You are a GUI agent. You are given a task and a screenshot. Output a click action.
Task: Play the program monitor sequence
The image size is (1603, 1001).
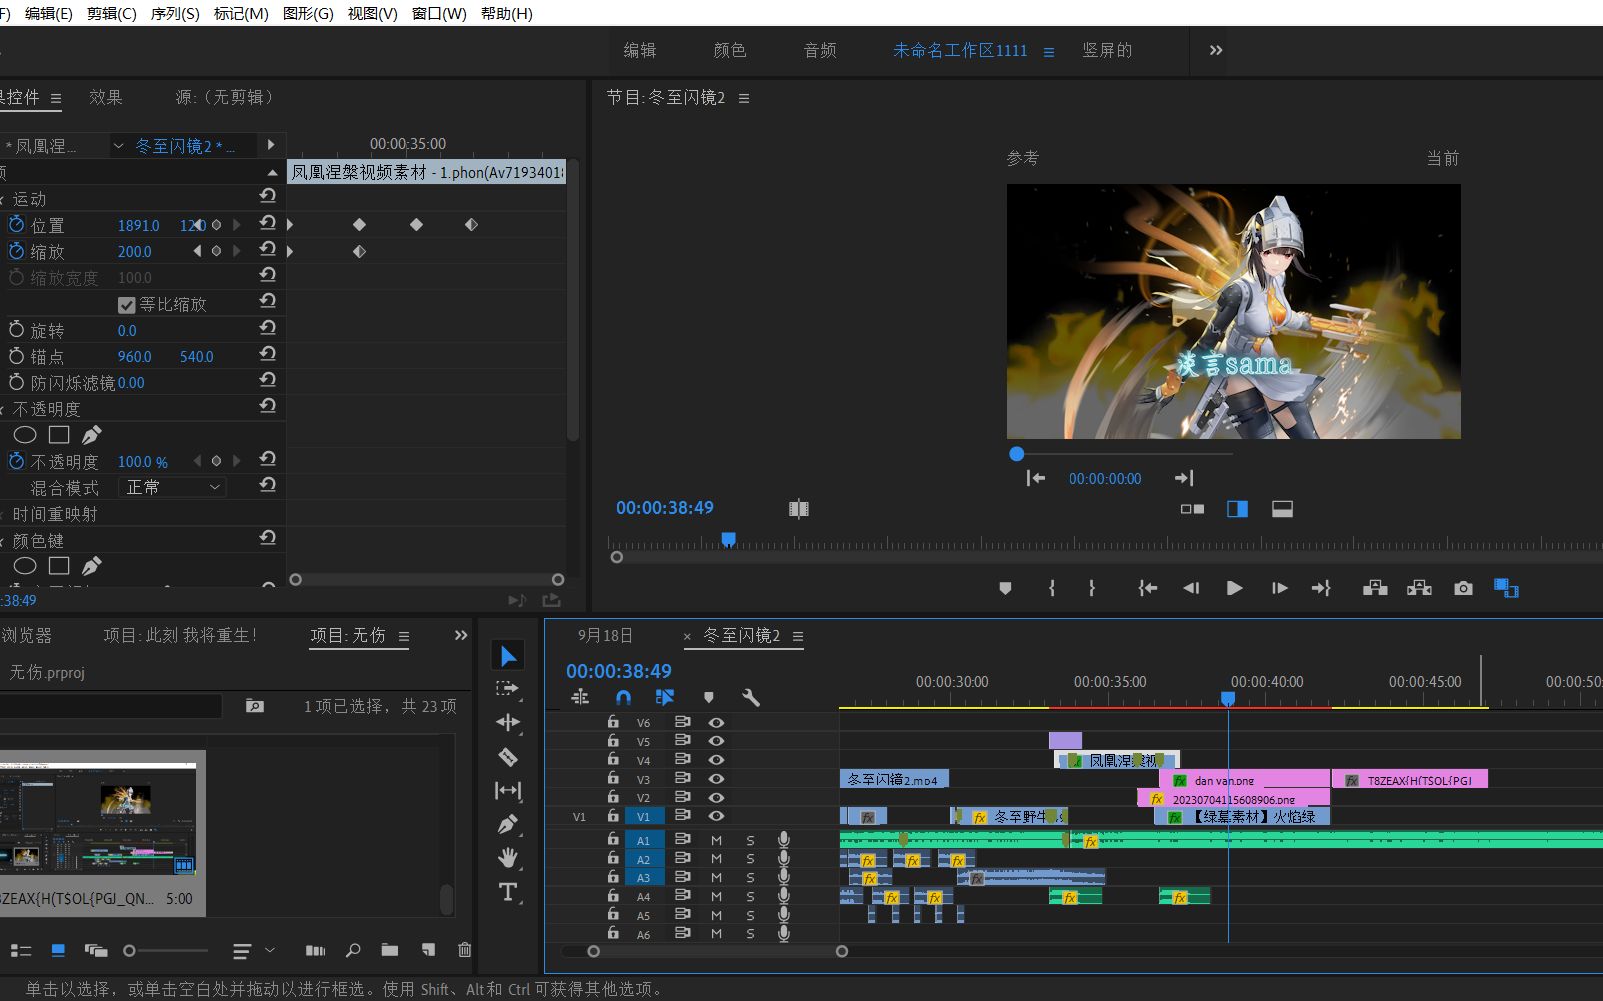point(1234,588)
